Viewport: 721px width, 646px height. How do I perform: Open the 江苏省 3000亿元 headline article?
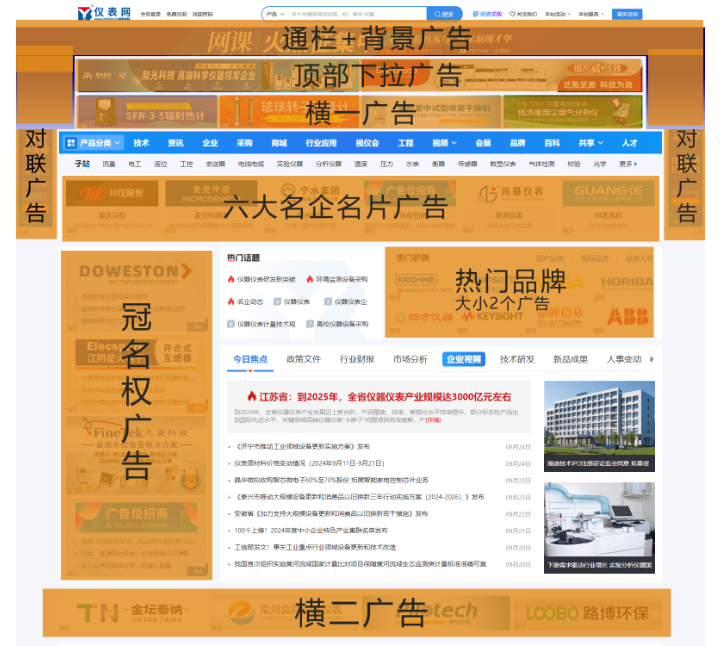coord(378,396)
